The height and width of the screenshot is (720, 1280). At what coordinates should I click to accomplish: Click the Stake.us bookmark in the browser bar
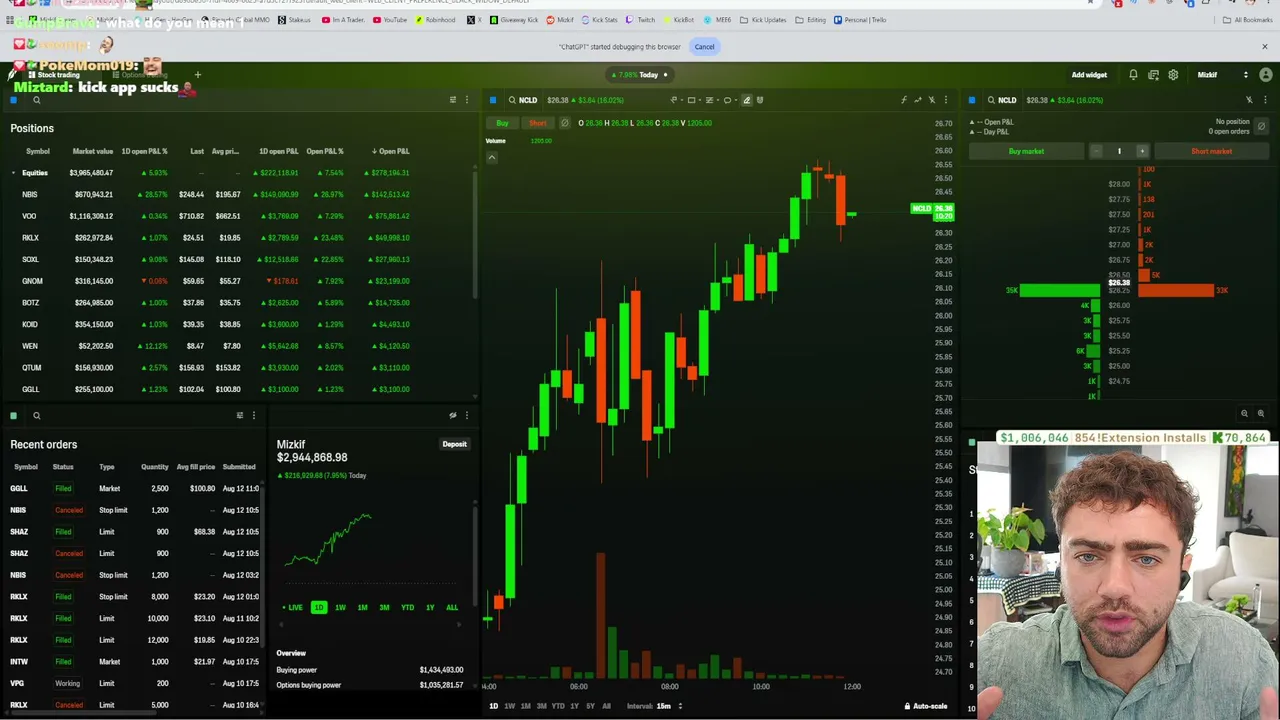[x=294, y=20]
